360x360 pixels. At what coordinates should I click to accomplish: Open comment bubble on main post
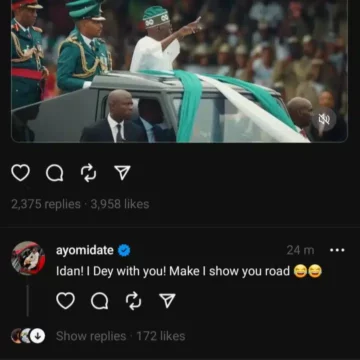54,173
